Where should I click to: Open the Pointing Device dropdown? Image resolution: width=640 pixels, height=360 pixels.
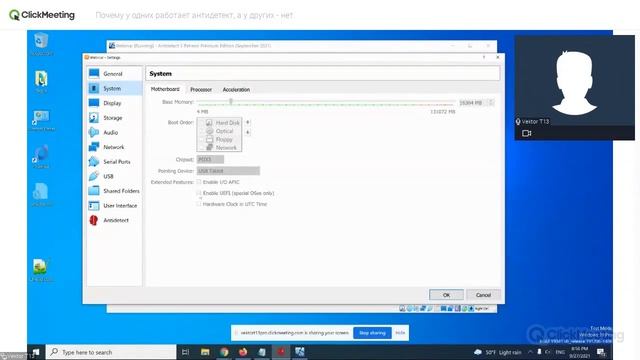(228, 171)
